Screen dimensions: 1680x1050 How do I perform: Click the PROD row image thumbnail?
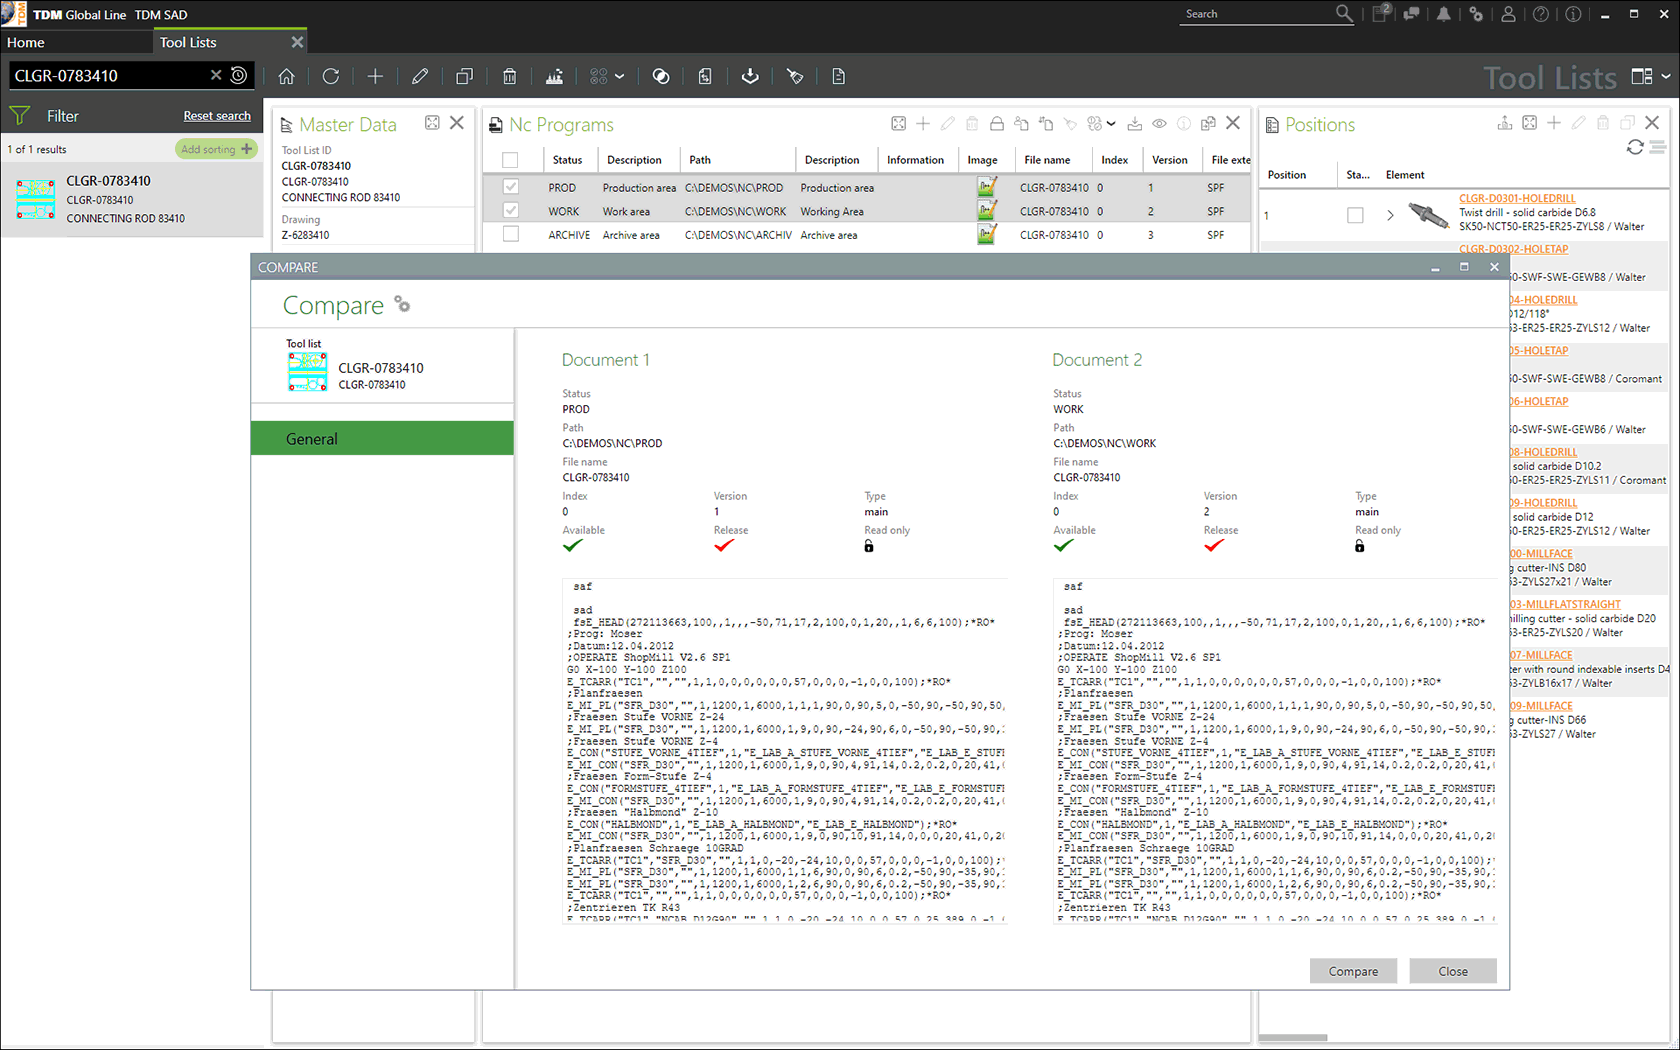click(986, 187)
